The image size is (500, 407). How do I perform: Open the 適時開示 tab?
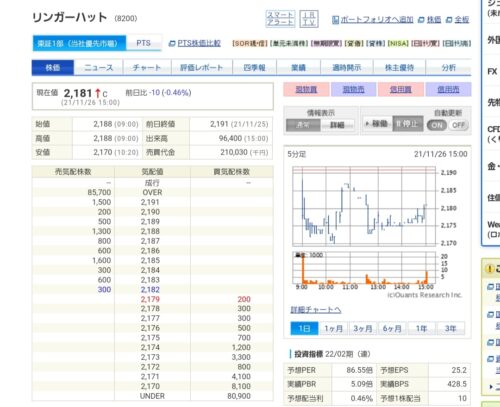[347, 68]
